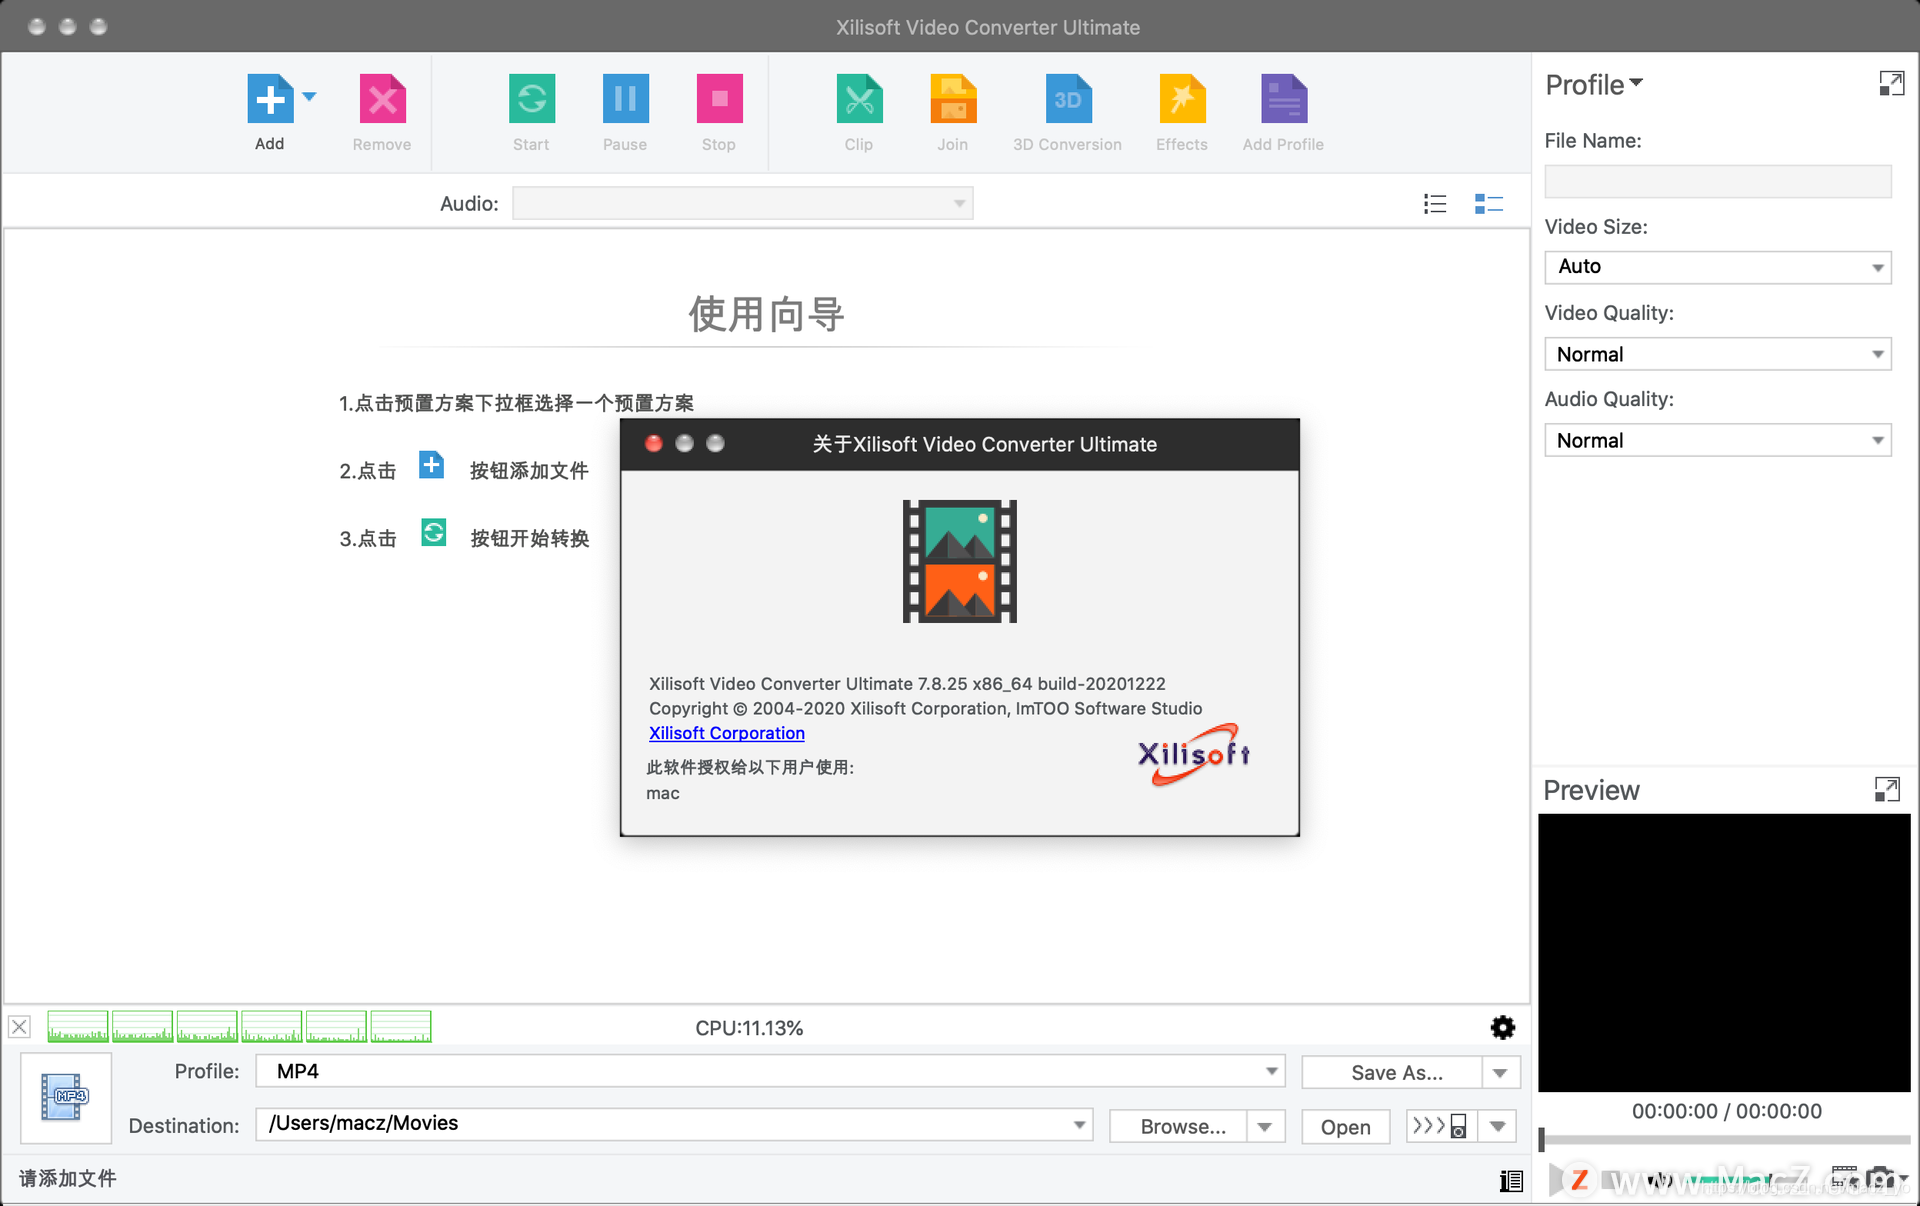1920x1206 pixels.
Task: Open the Video Size dropdown showing Auto
Action: [1718, 267]
